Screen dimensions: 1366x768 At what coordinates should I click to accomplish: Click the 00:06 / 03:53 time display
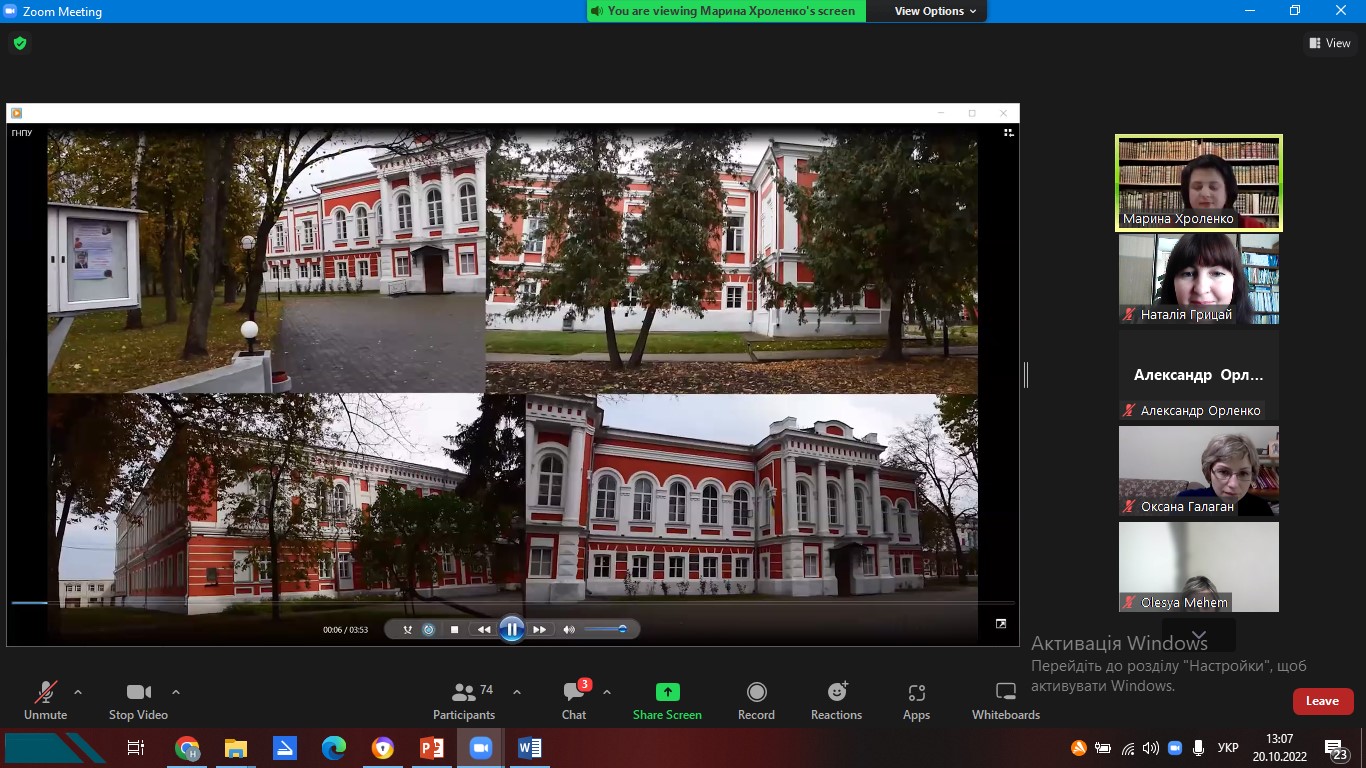[345, 630]
